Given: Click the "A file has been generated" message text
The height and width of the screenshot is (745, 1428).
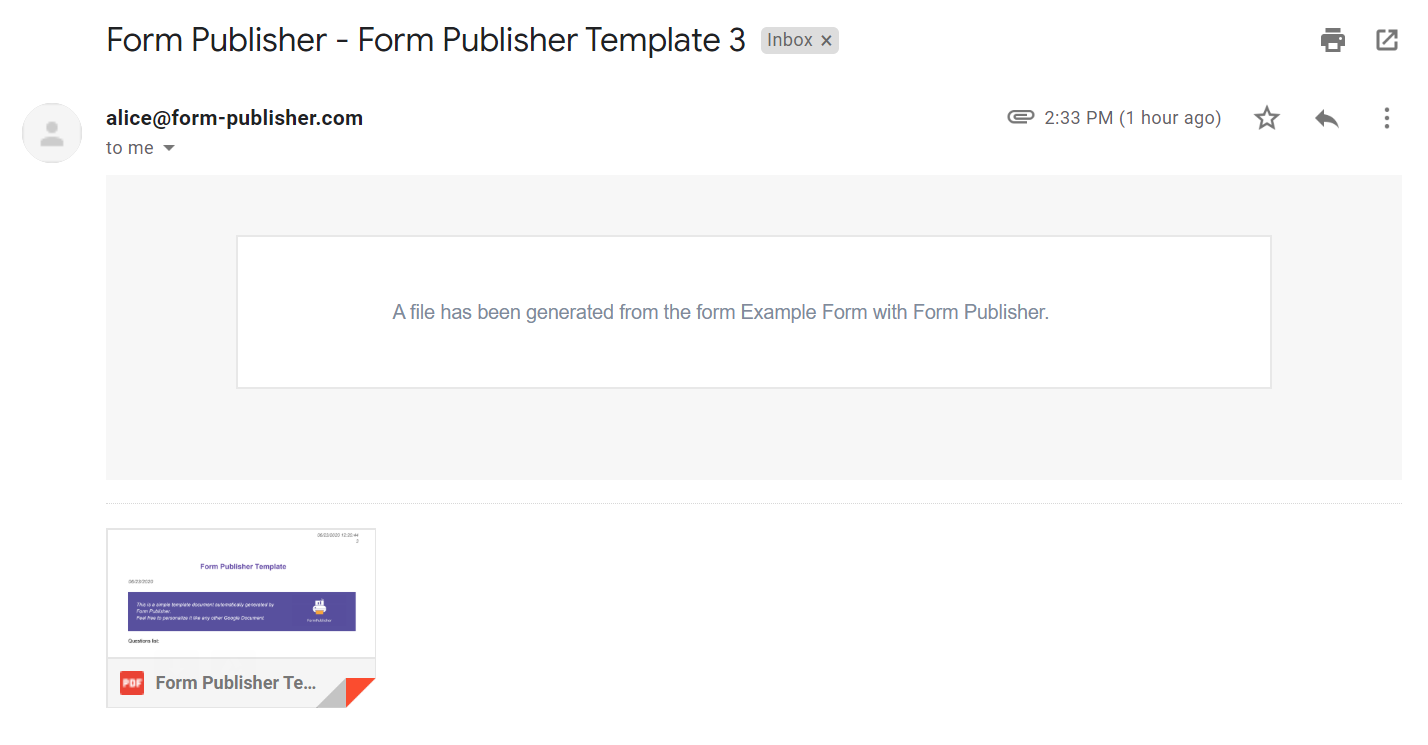Looking at the screenshot, I should (x=720, y=312).
